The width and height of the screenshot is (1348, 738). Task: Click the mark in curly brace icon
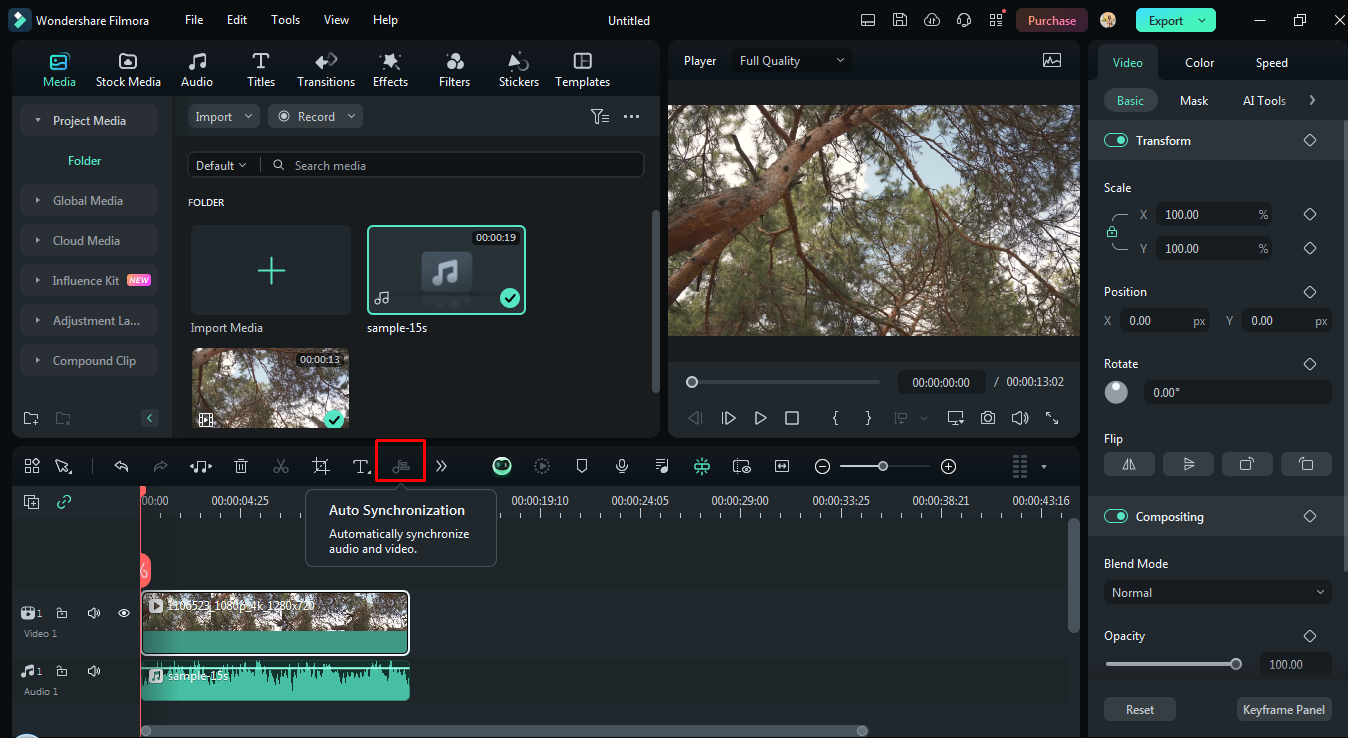(x=836, y=418)
